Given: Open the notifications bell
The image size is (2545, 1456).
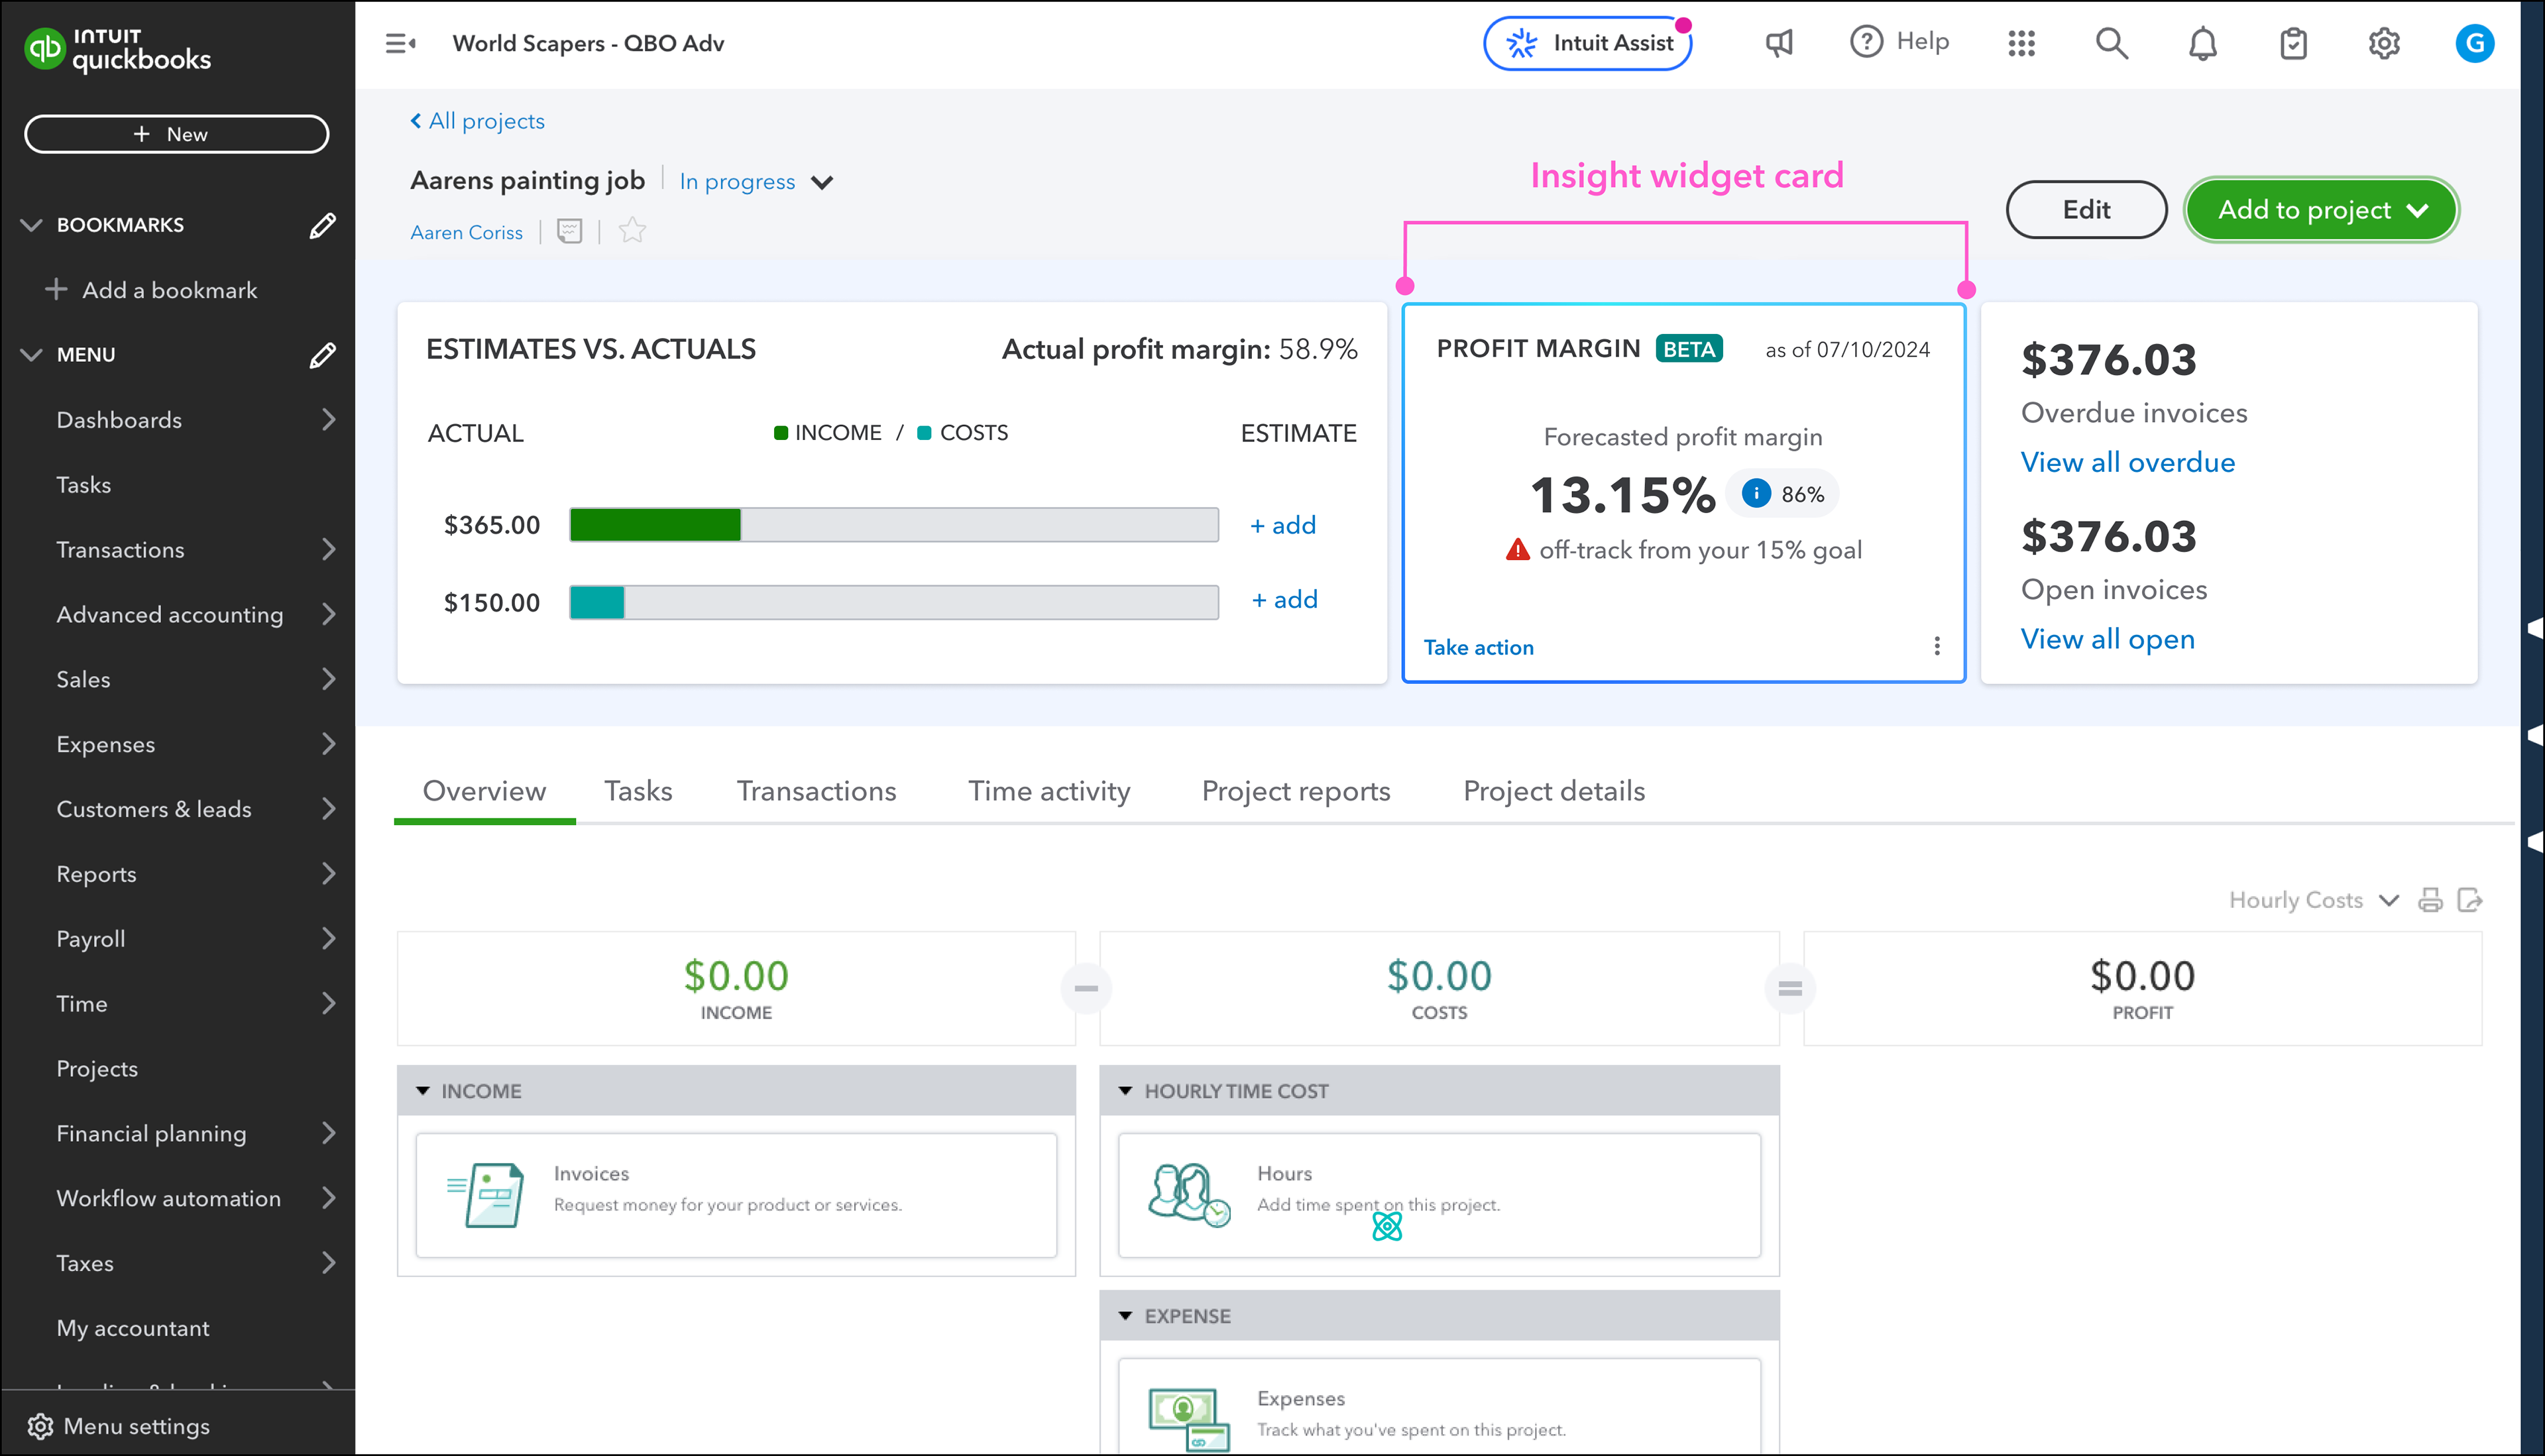Looking at the screenshot, I should 2202,43.
